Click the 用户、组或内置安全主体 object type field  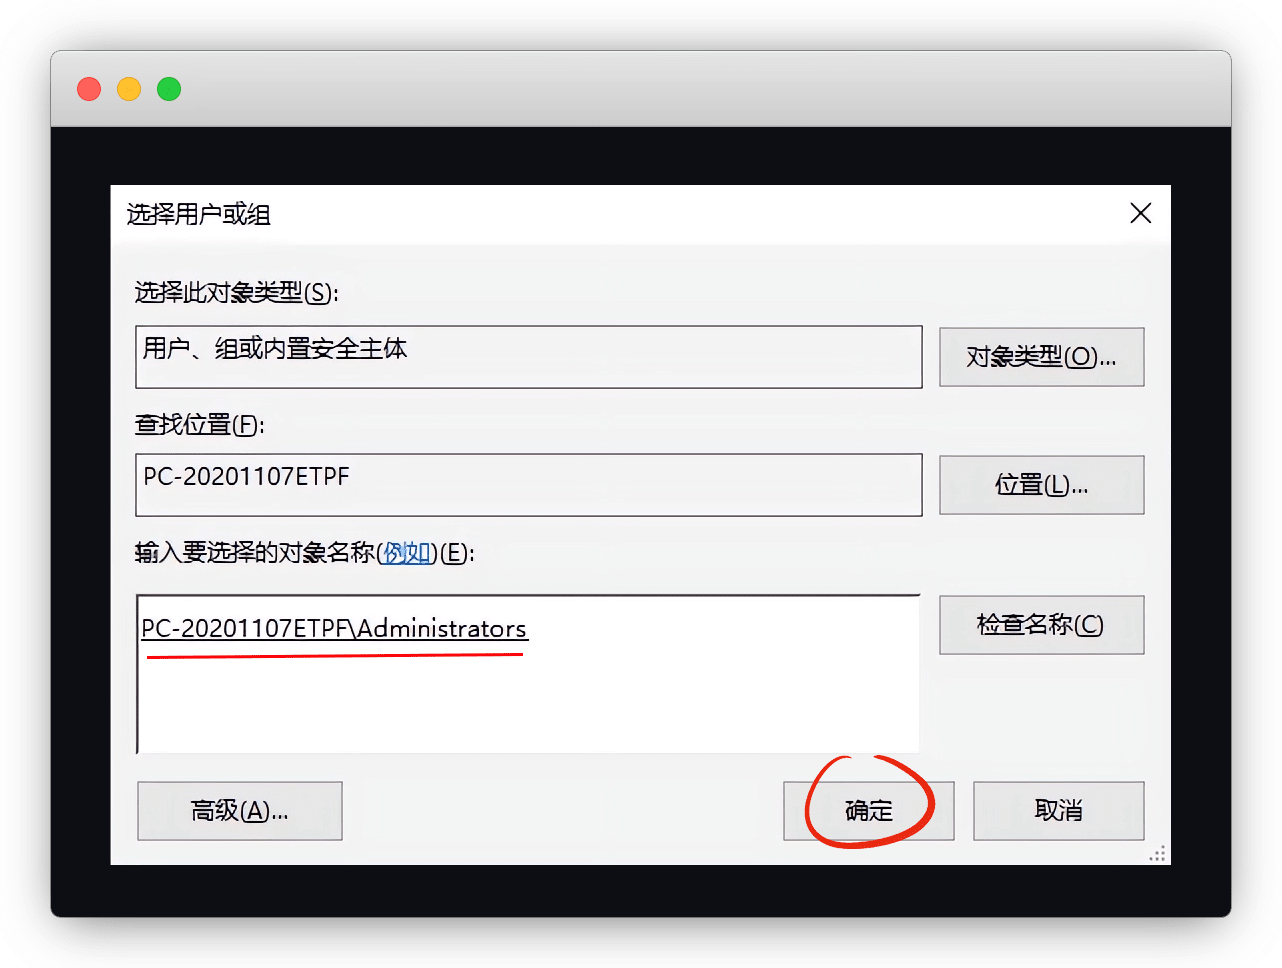(x=528, y=356)
